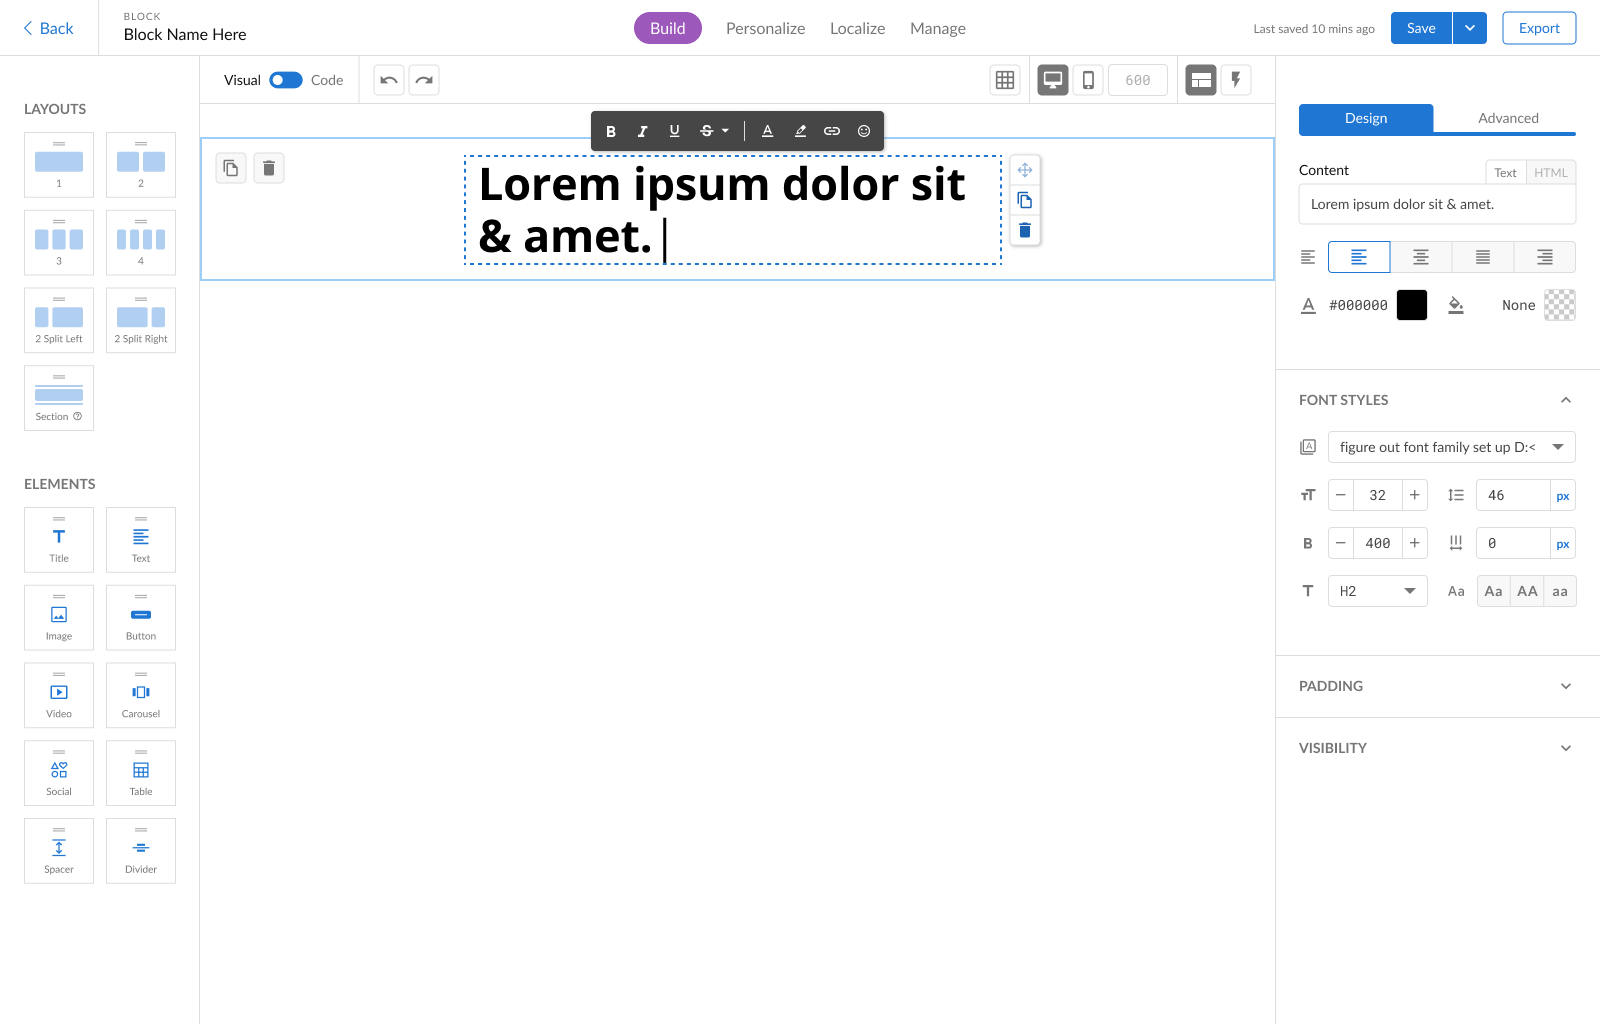This screenshot has height=1024, width=1600.
Task: Apply strikethrough to the selected text
Action: [x=705, y=130]
